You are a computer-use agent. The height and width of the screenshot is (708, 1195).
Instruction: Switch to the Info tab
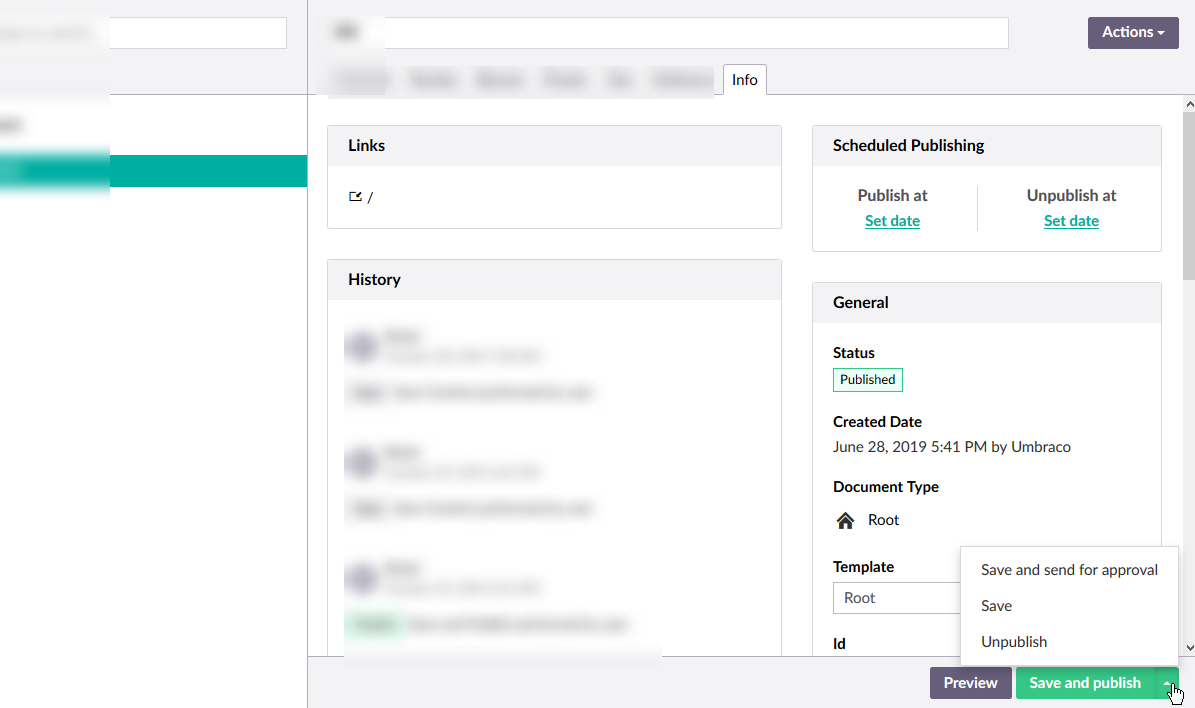click(x=744, y=79)
